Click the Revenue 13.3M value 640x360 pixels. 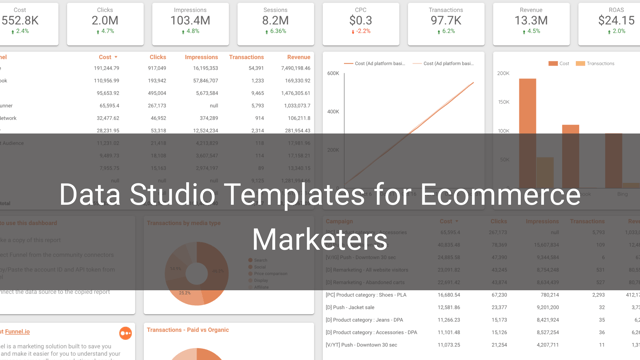(531, 20)
